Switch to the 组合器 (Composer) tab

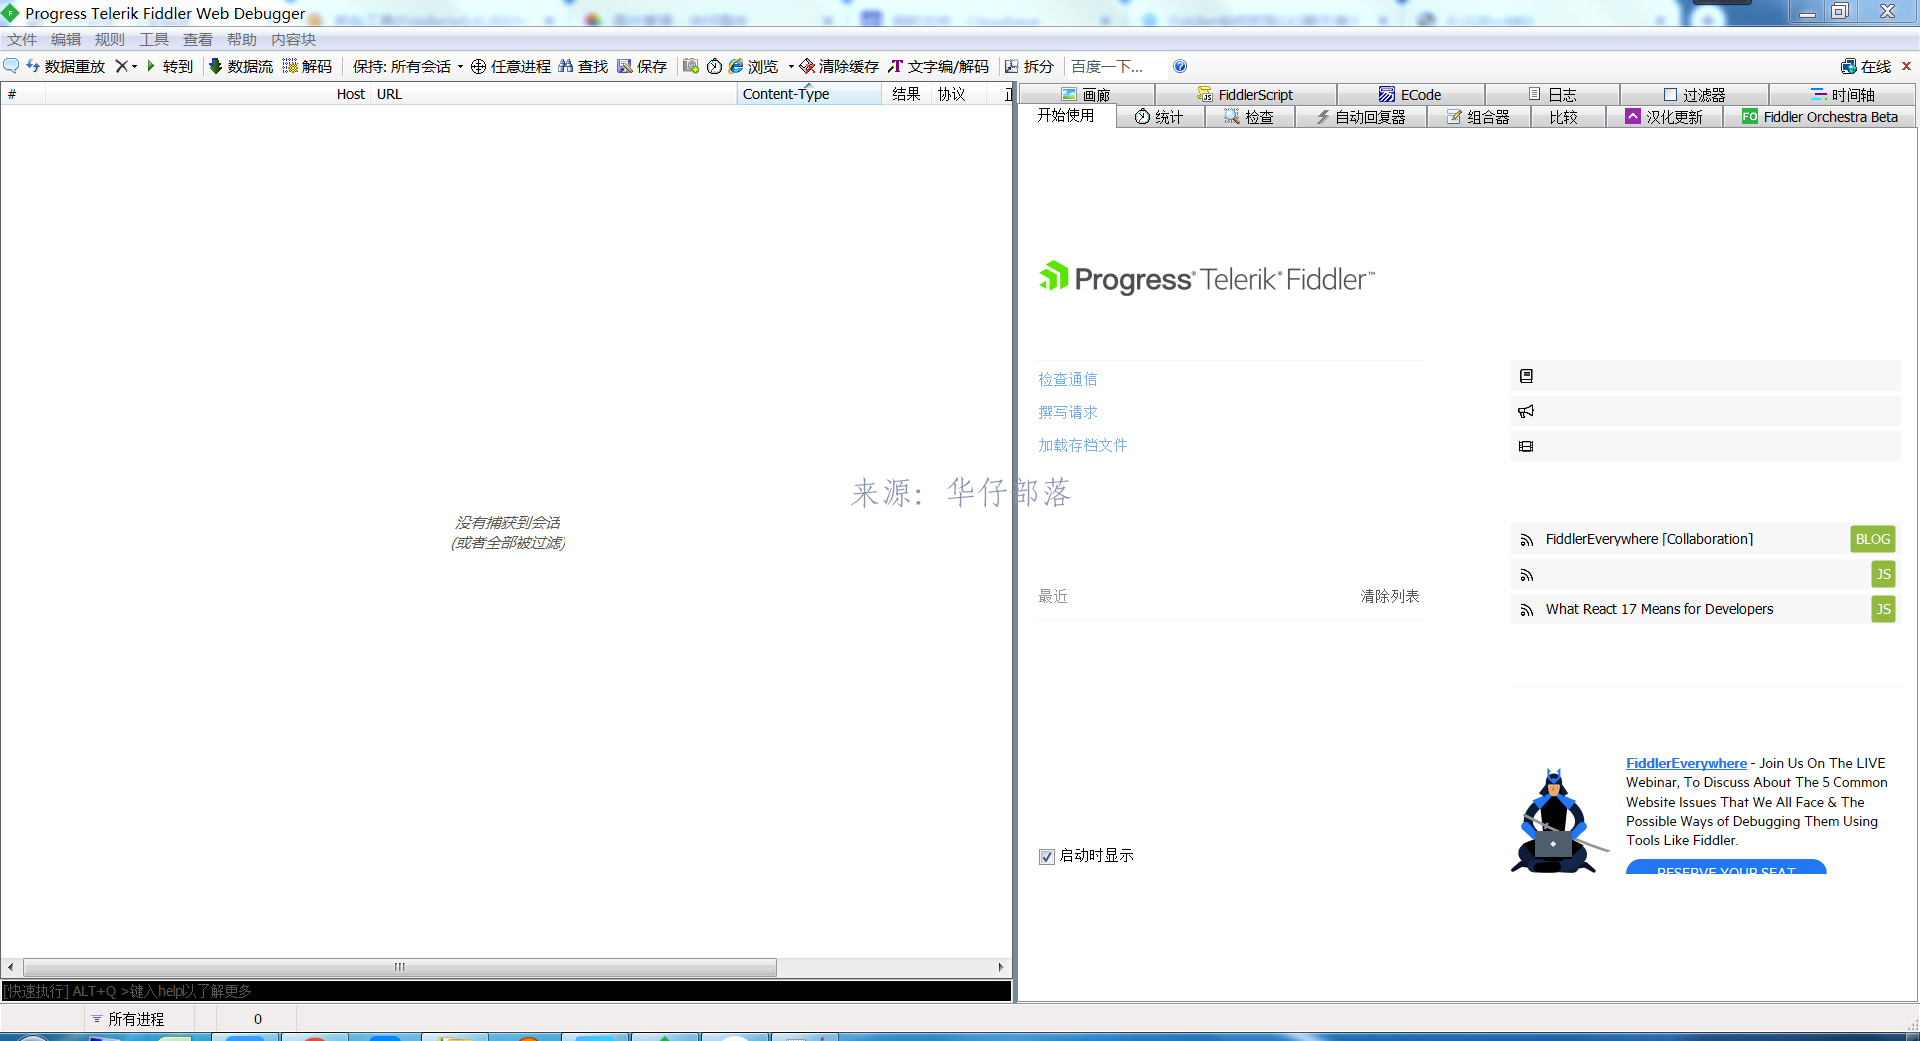[1478, 117]
